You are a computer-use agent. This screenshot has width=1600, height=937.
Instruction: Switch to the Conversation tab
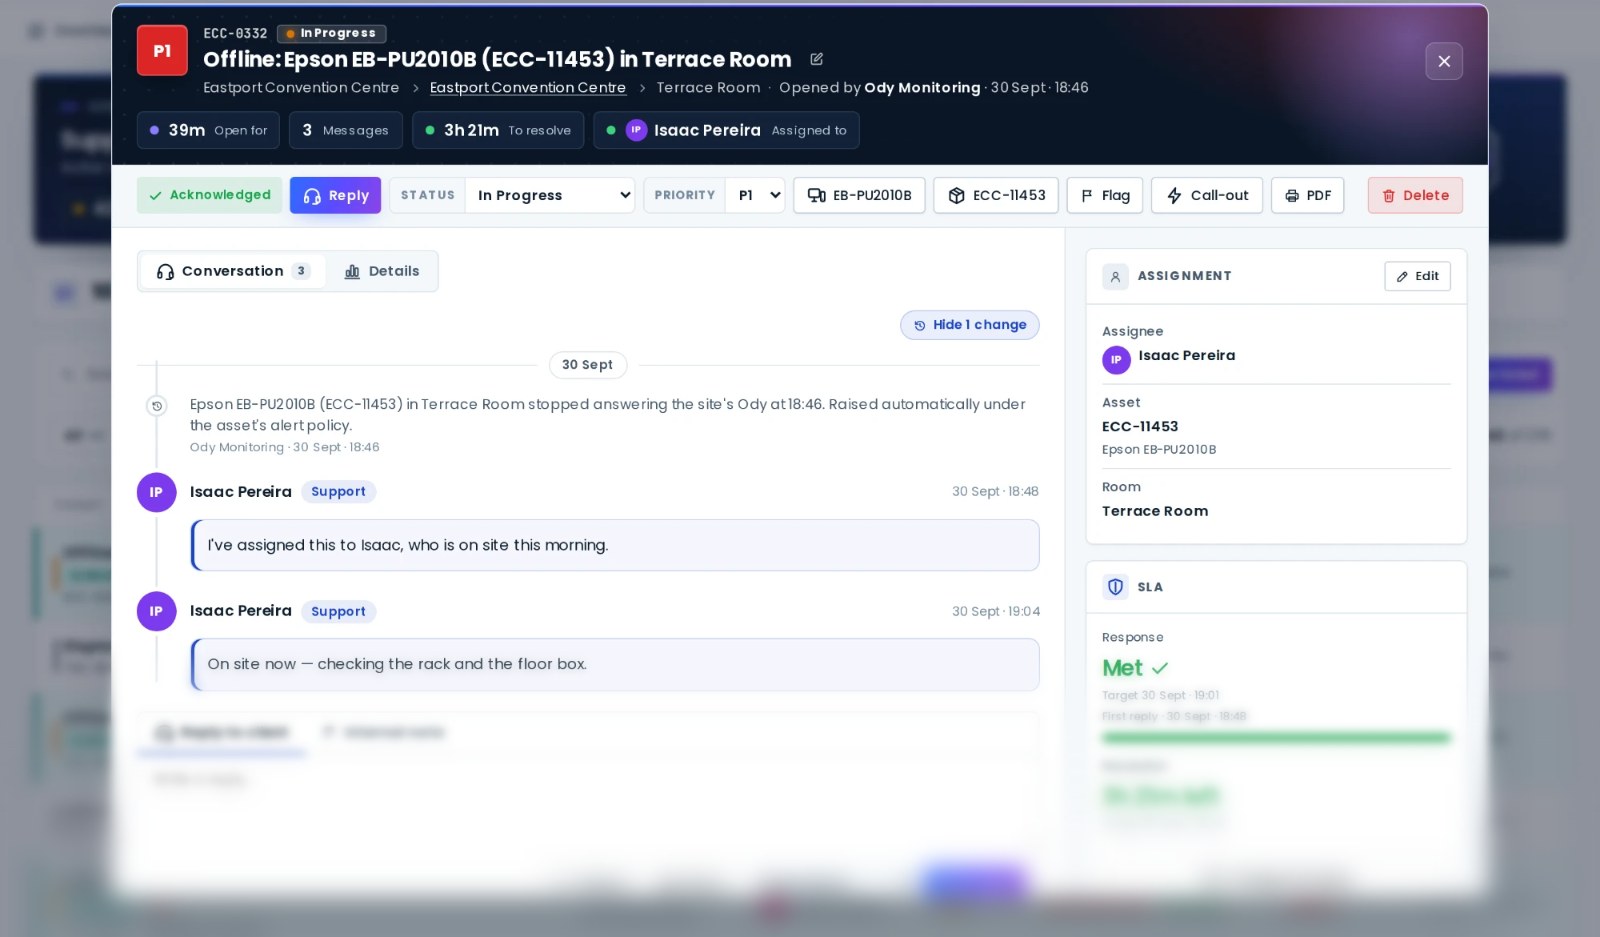233,271
